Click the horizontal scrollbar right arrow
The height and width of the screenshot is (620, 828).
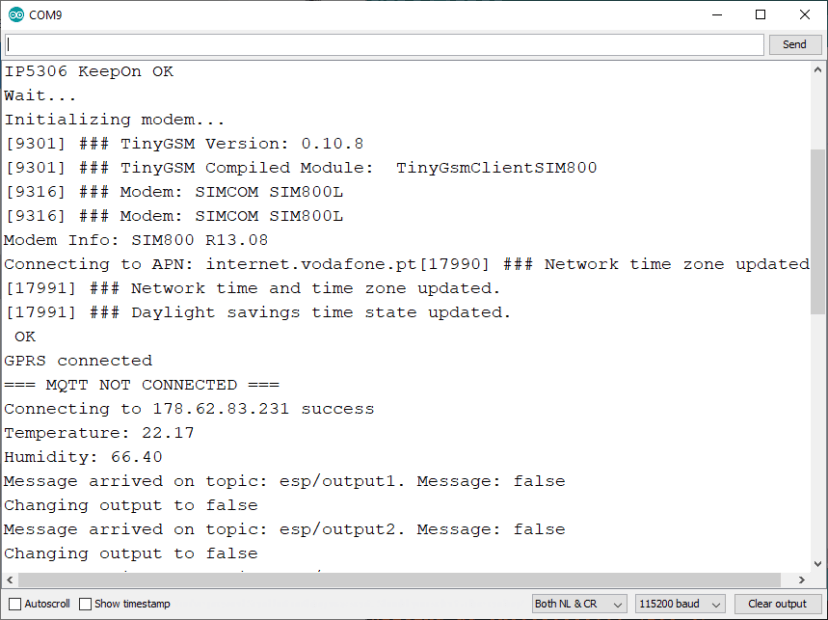(802, 579)
